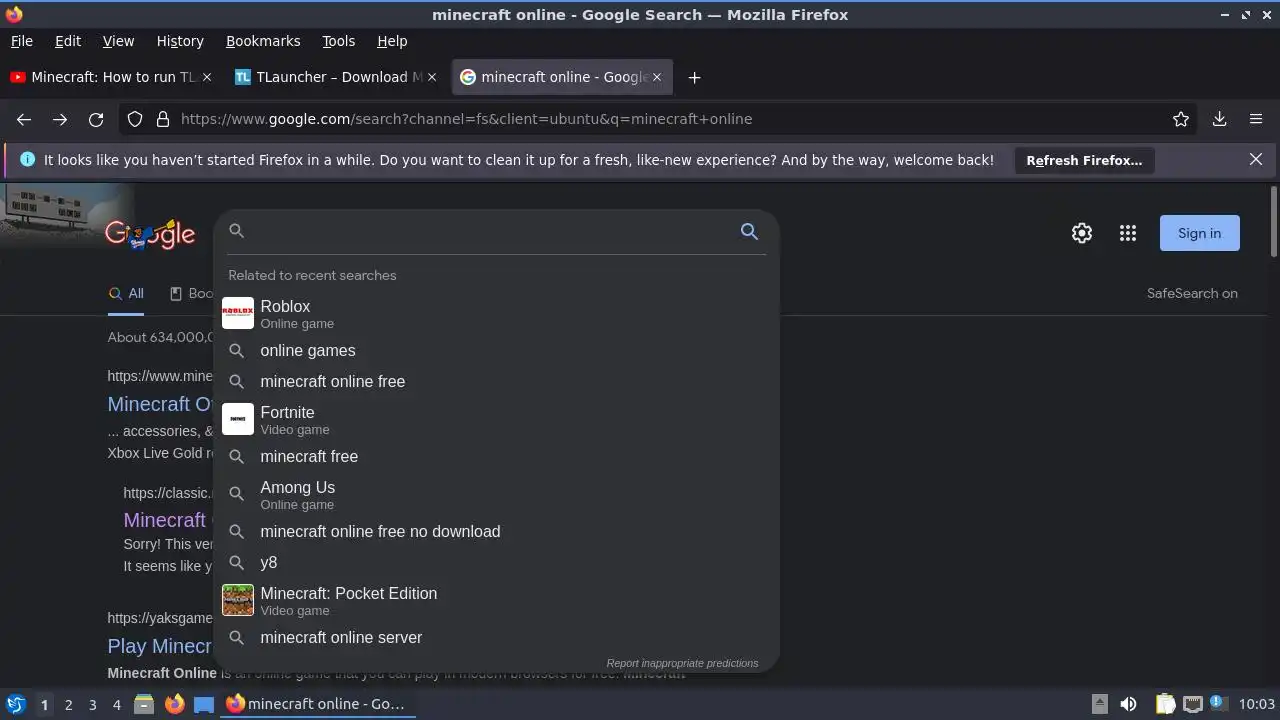The image size is (1280, 720).
Task: Open the File menu
Action: (21, 41)
